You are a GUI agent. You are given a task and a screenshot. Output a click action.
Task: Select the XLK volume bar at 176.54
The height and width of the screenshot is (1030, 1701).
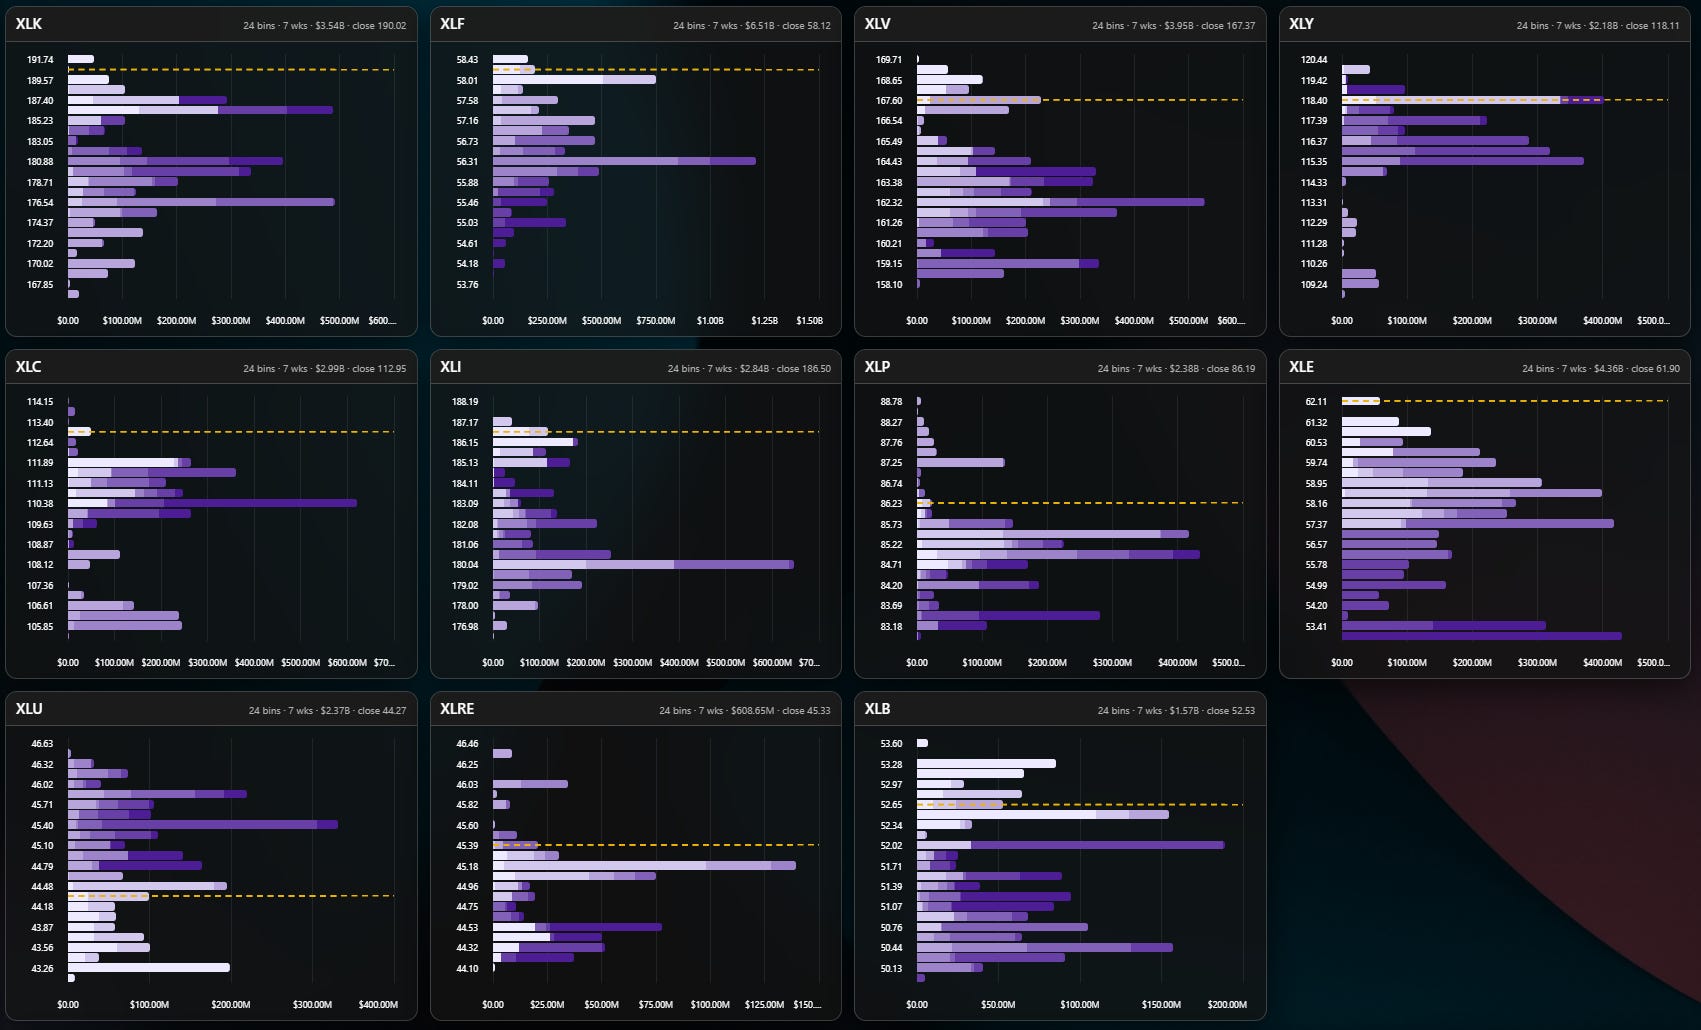click(x=201, y=202)
